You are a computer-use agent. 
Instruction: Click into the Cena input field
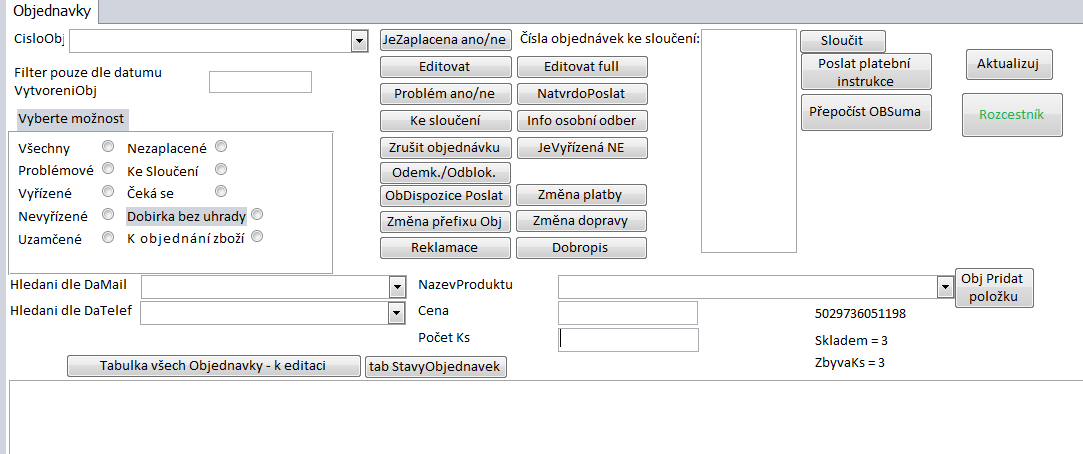[627, 313]
